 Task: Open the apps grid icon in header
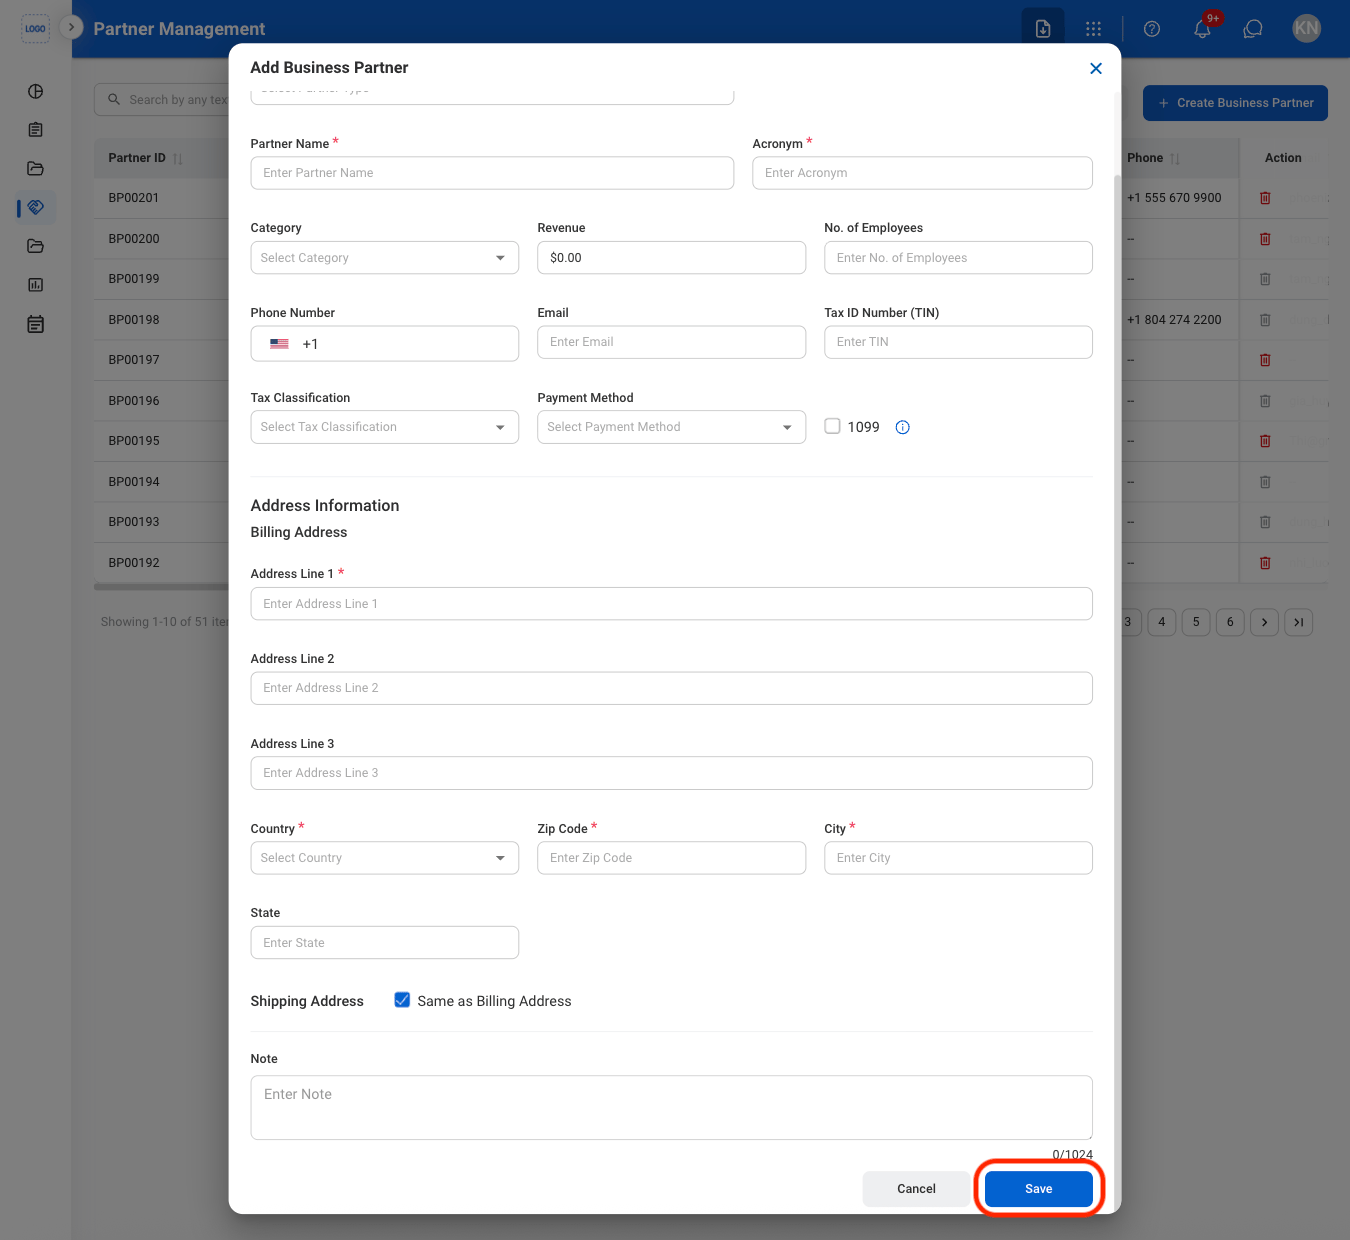click(1094, 29)
